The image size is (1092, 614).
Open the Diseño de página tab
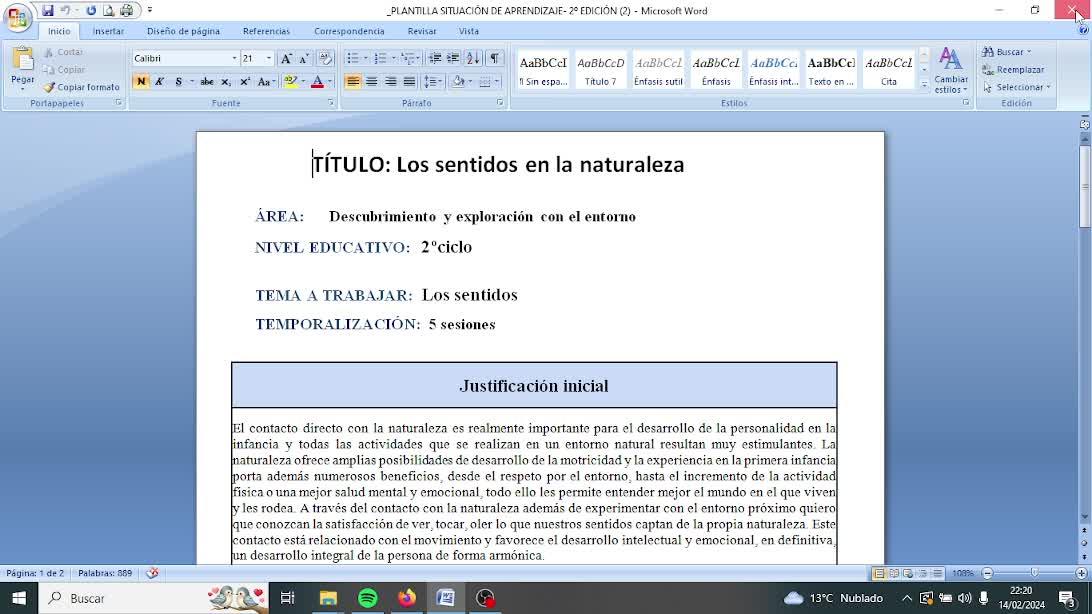pyautogui.click(x=183, y=31)
